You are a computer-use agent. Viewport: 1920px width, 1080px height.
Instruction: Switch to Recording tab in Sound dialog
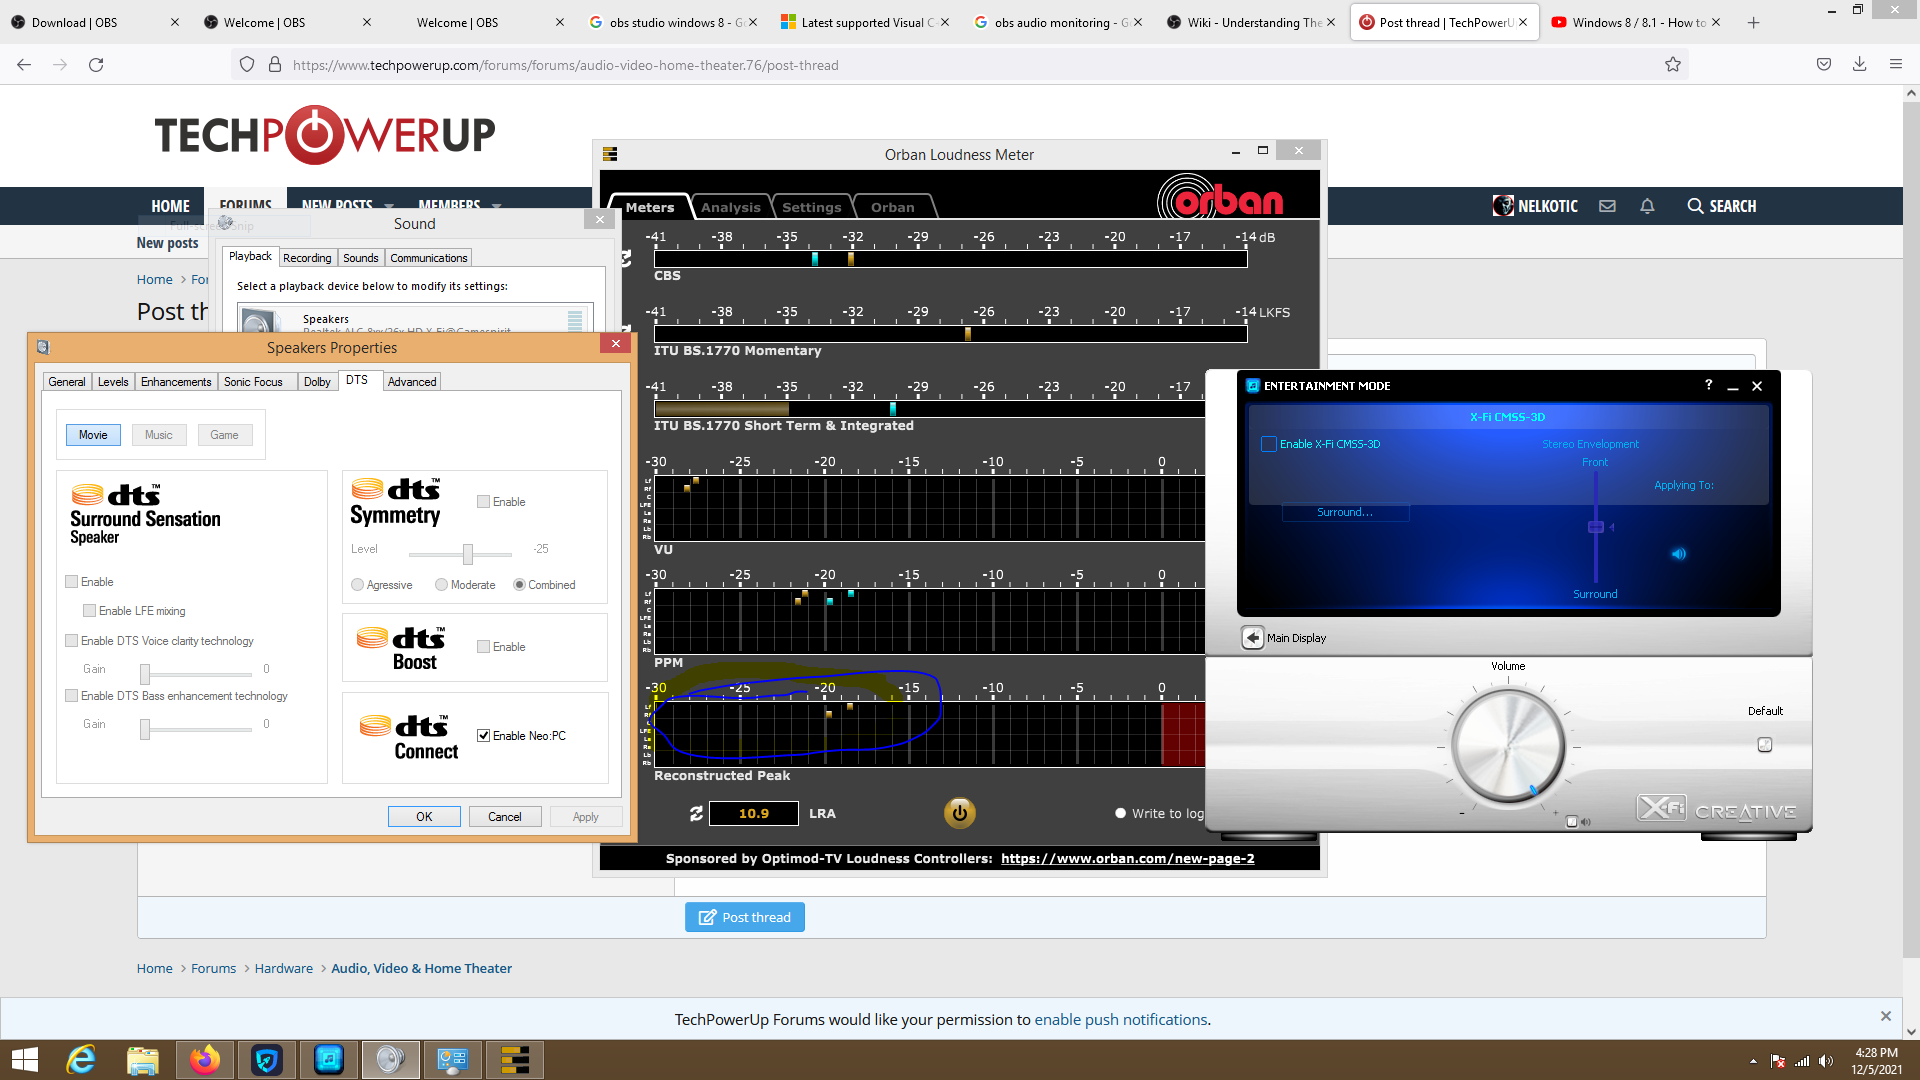point(307,258)
